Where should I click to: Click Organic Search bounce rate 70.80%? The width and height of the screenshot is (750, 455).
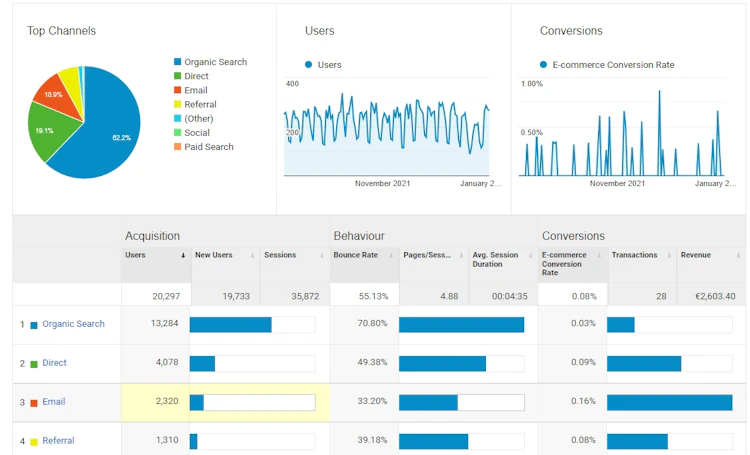pyautogui.click(x=372, y=323)
